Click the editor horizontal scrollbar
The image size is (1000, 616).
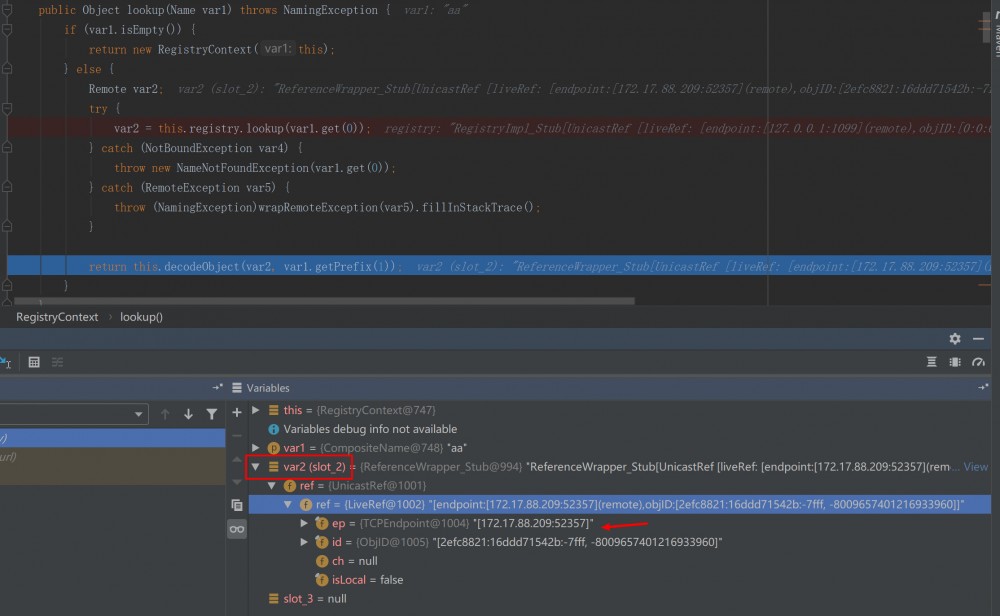pos(325,300)
